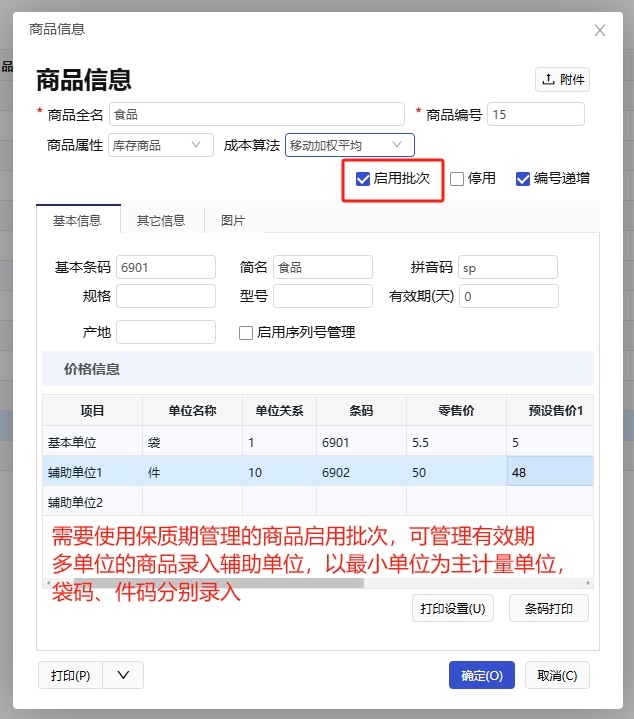
Task: Switch to the 其它信息 tab
Action: (x=161, y=221)
